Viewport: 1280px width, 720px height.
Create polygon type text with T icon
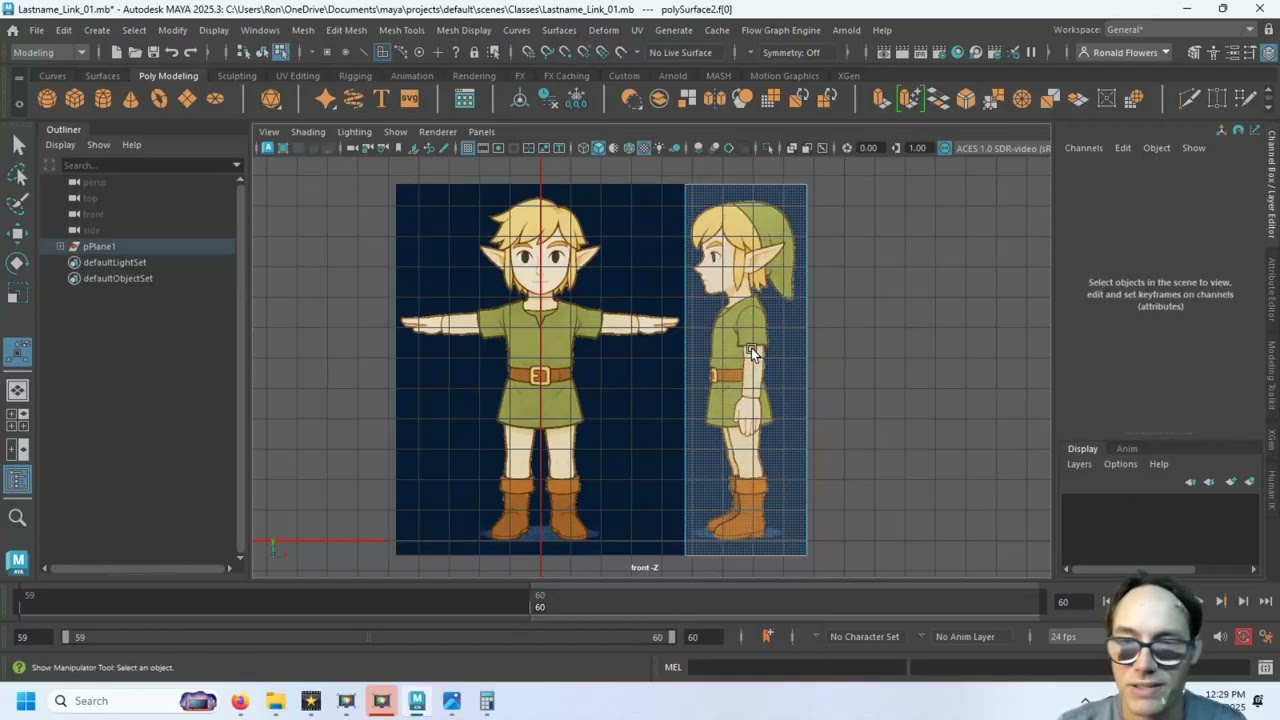pyautogui.click(x=381, y=98)
